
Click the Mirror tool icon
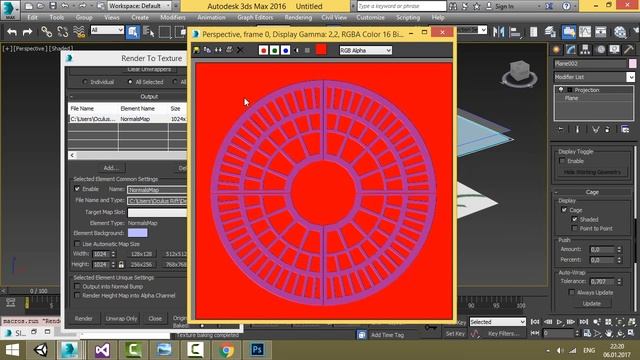pyautogui.click(x=498, y=32)
